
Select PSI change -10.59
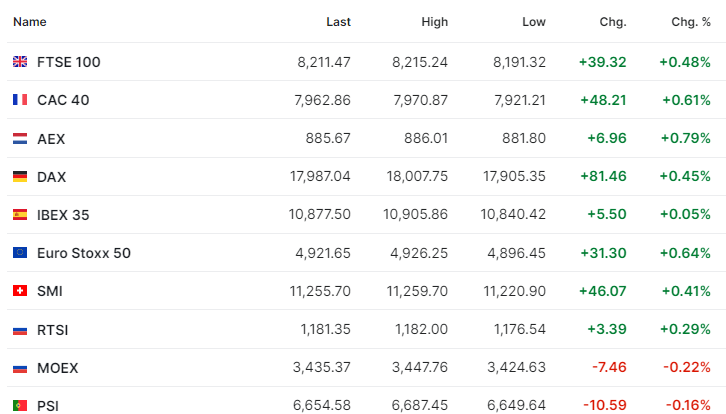(605, 405)
